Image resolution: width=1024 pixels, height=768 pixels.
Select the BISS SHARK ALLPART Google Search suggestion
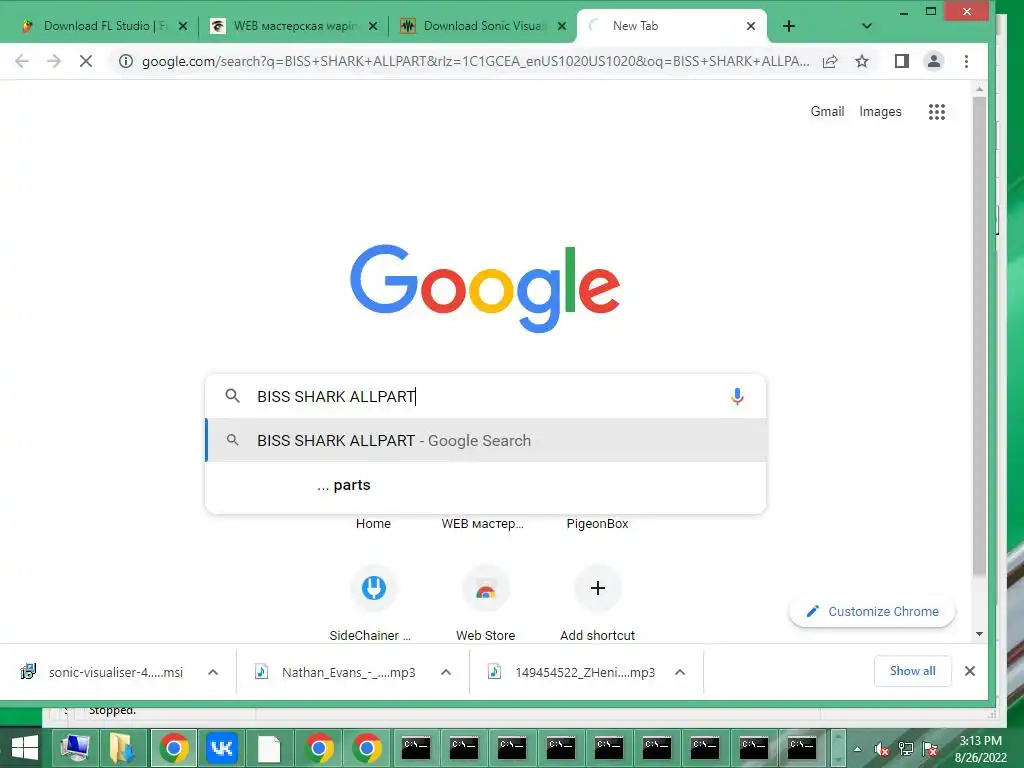(x=486, y=441)
